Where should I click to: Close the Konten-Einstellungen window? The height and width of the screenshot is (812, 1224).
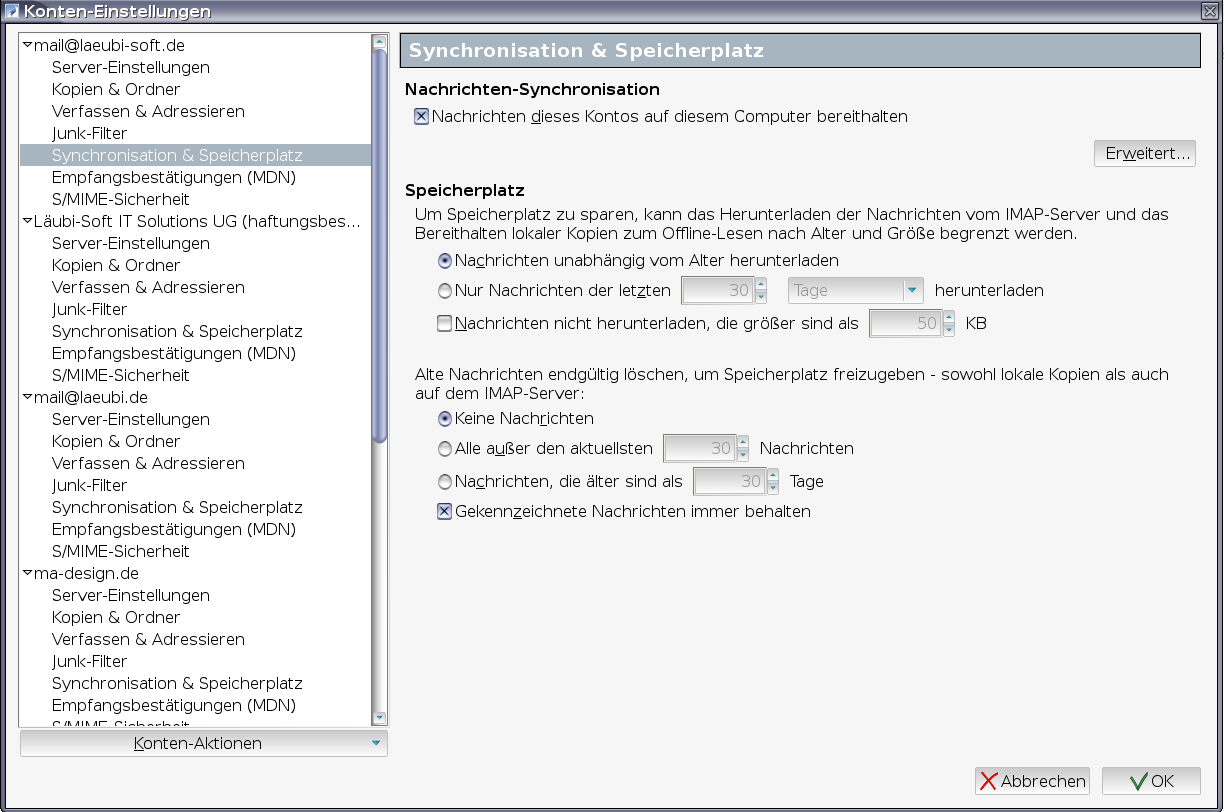(1211, 11)
